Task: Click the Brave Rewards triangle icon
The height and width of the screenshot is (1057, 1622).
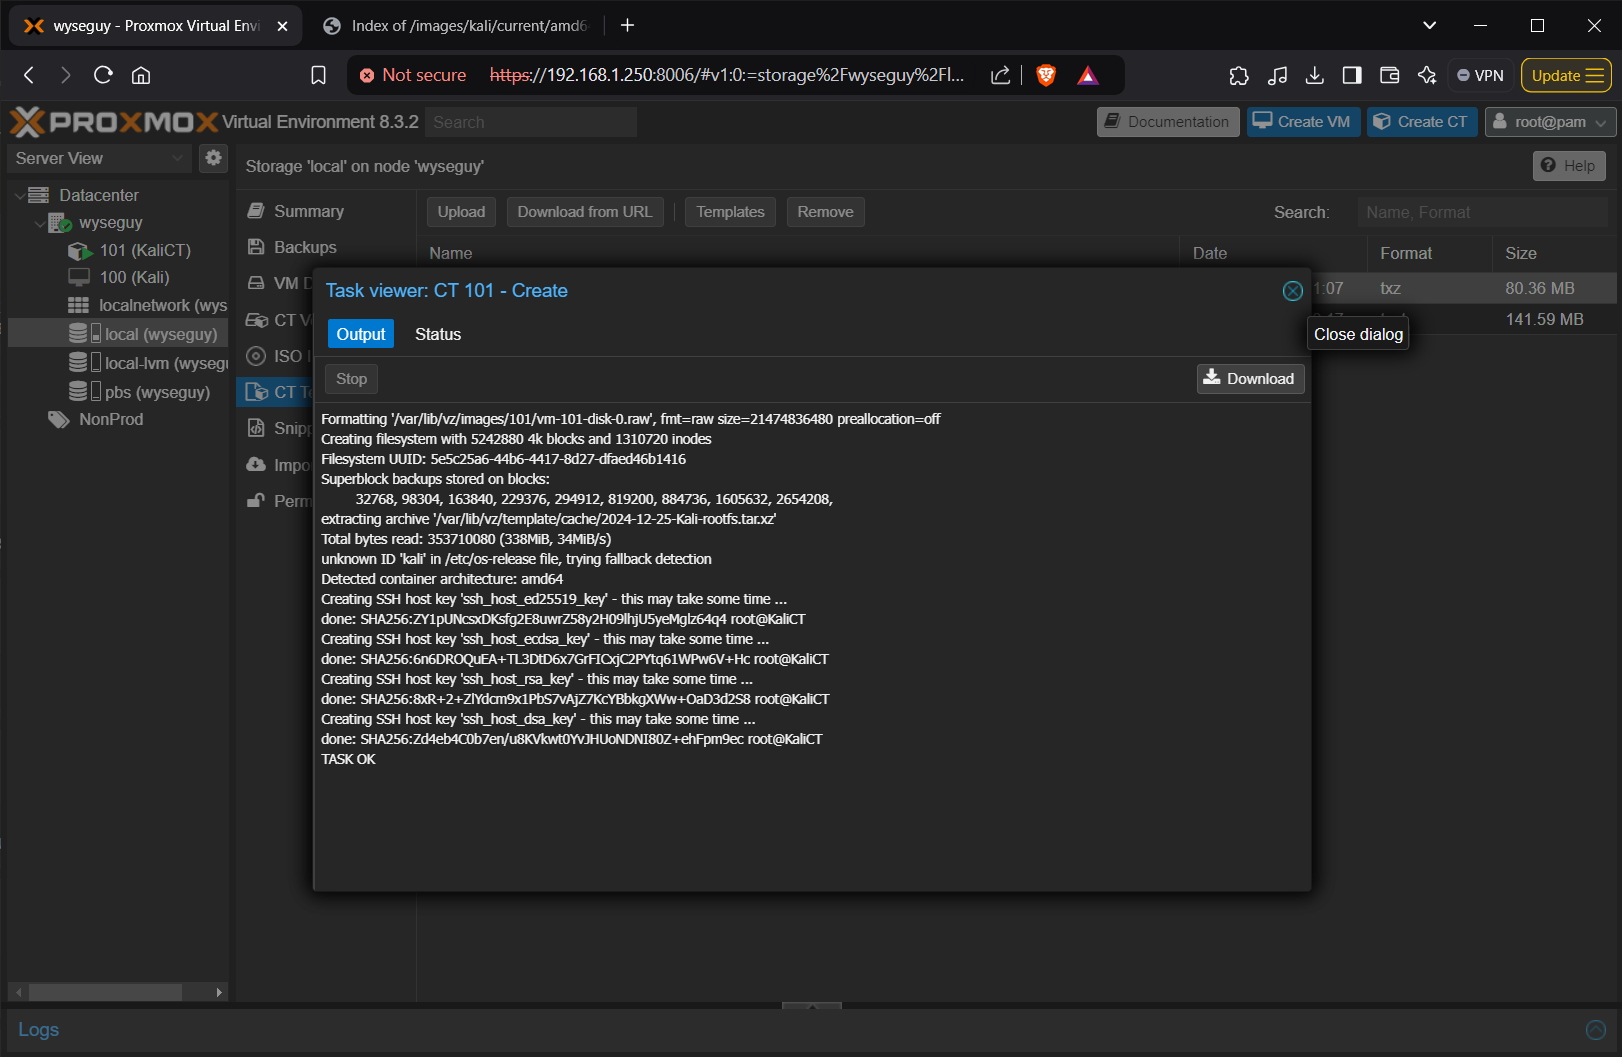Action: (x=1088, y=75)
